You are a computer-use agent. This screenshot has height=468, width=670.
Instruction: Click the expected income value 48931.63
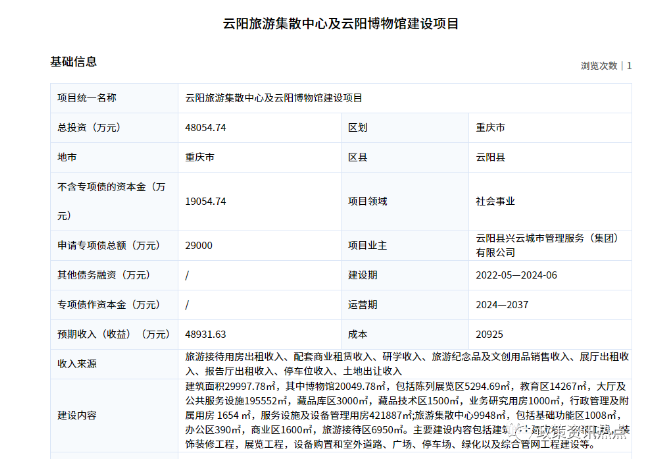pos(206,334)
